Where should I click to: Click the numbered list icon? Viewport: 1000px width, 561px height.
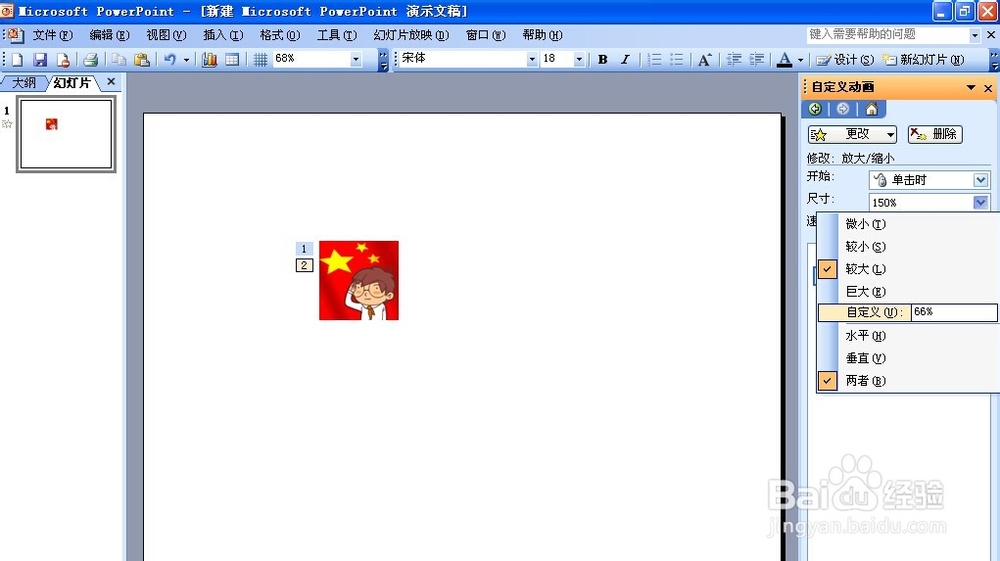coord(654,59)
